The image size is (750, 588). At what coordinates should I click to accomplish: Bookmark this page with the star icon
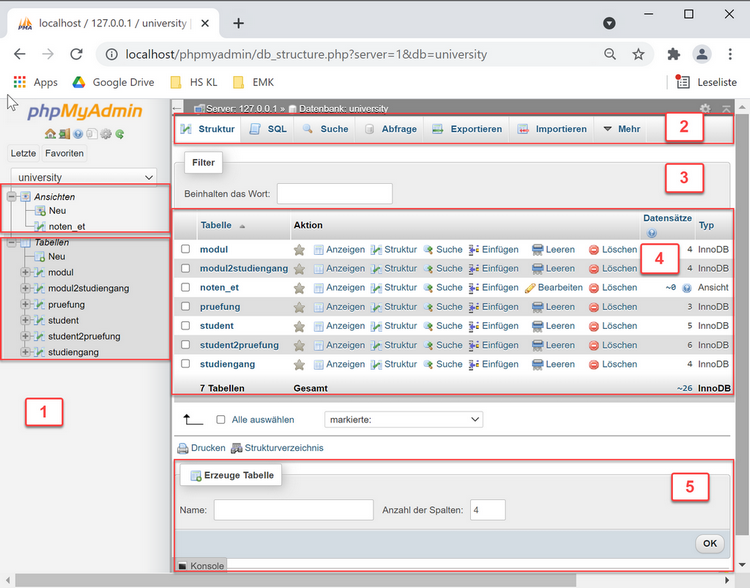click(x=639, y=54)
